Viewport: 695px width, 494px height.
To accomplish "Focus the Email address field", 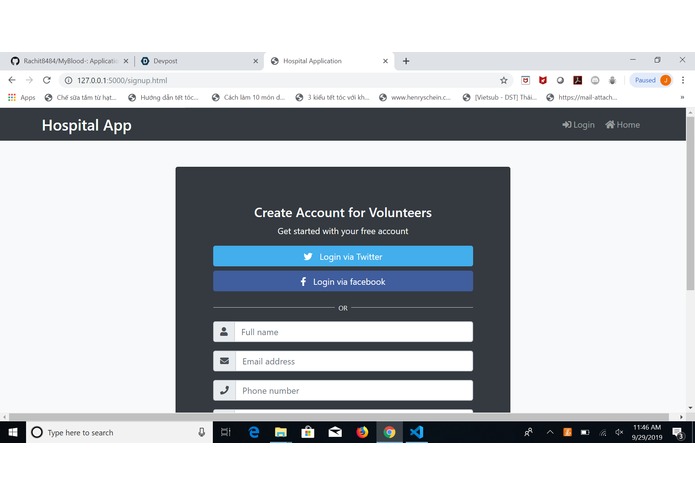I will 354,361.
